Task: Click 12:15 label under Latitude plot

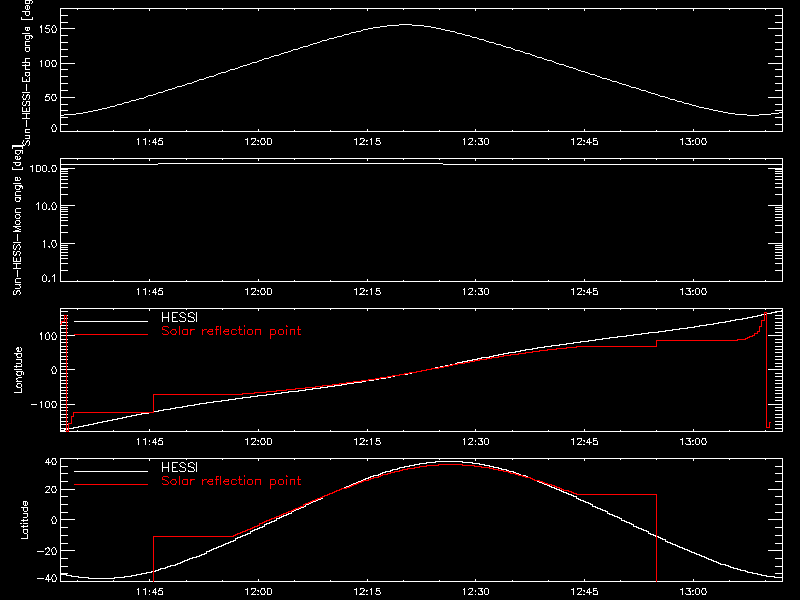Action: [367, 592]
